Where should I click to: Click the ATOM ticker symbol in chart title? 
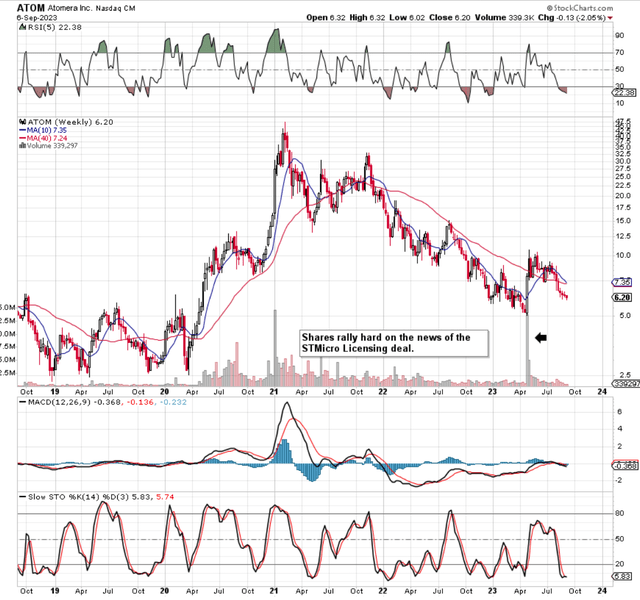31,8
